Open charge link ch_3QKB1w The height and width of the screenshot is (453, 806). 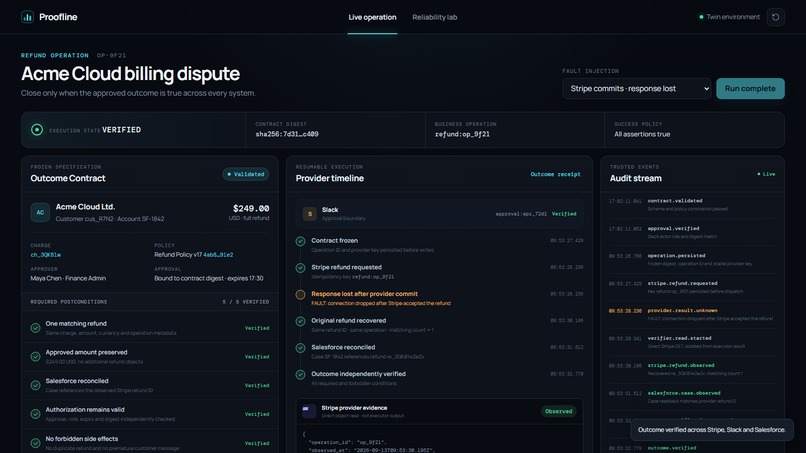tap(46, 255)
